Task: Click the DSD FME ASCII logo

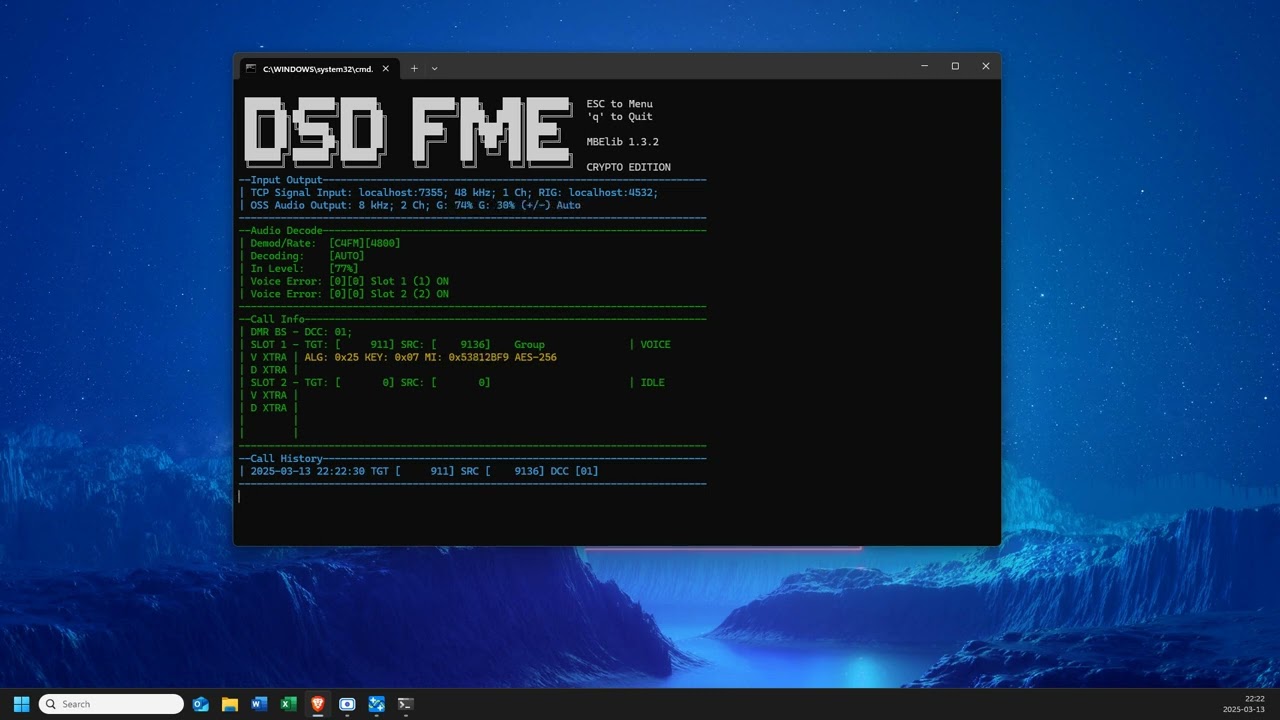Action: point(408,132)
